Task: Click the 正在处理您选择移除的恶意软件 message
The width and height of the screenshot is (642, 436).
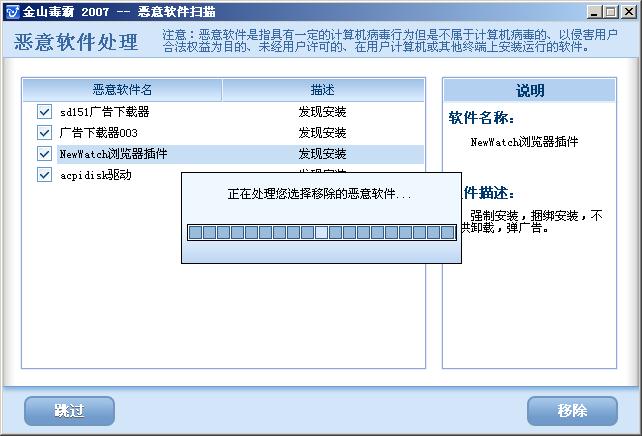Action: coord(319,194)
